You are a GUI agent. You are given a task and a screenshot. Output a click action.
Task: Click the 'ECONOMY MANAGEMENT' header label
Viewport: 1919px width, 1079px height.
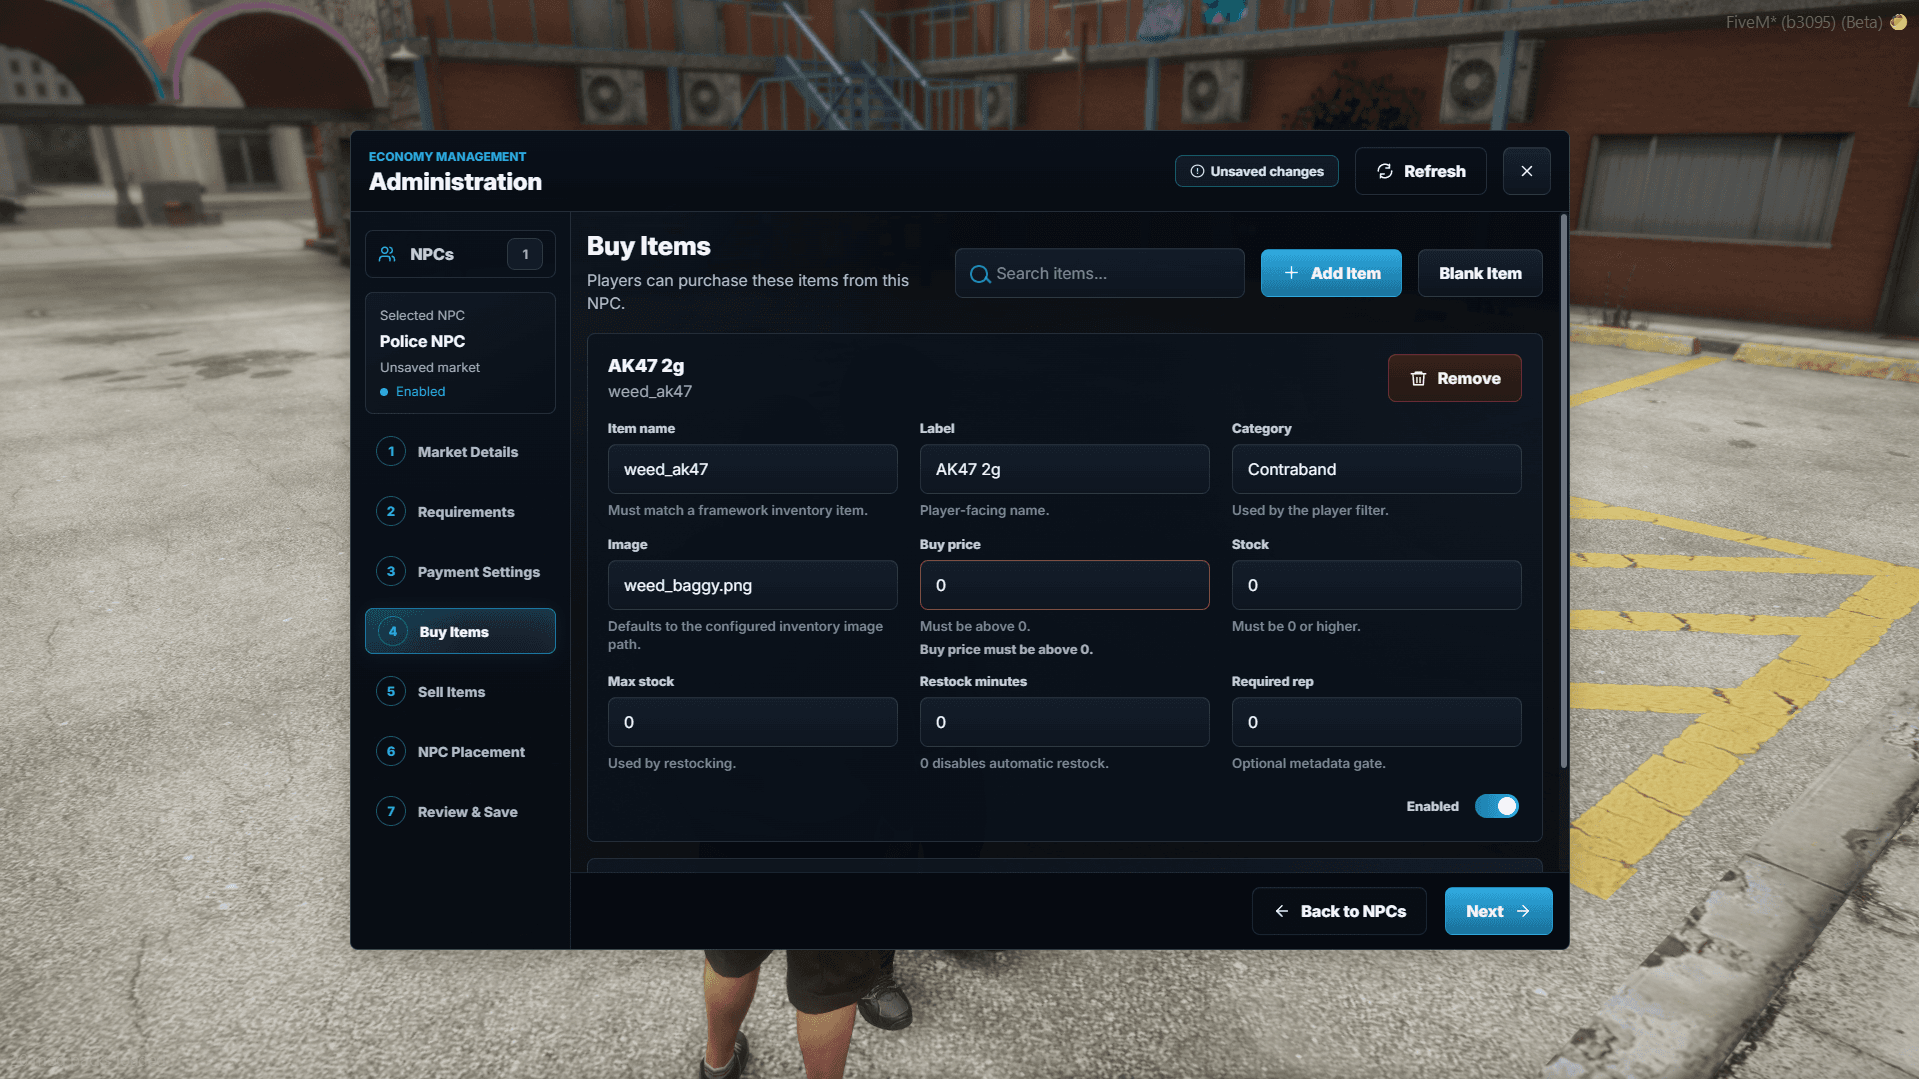(x=447, y=157)
